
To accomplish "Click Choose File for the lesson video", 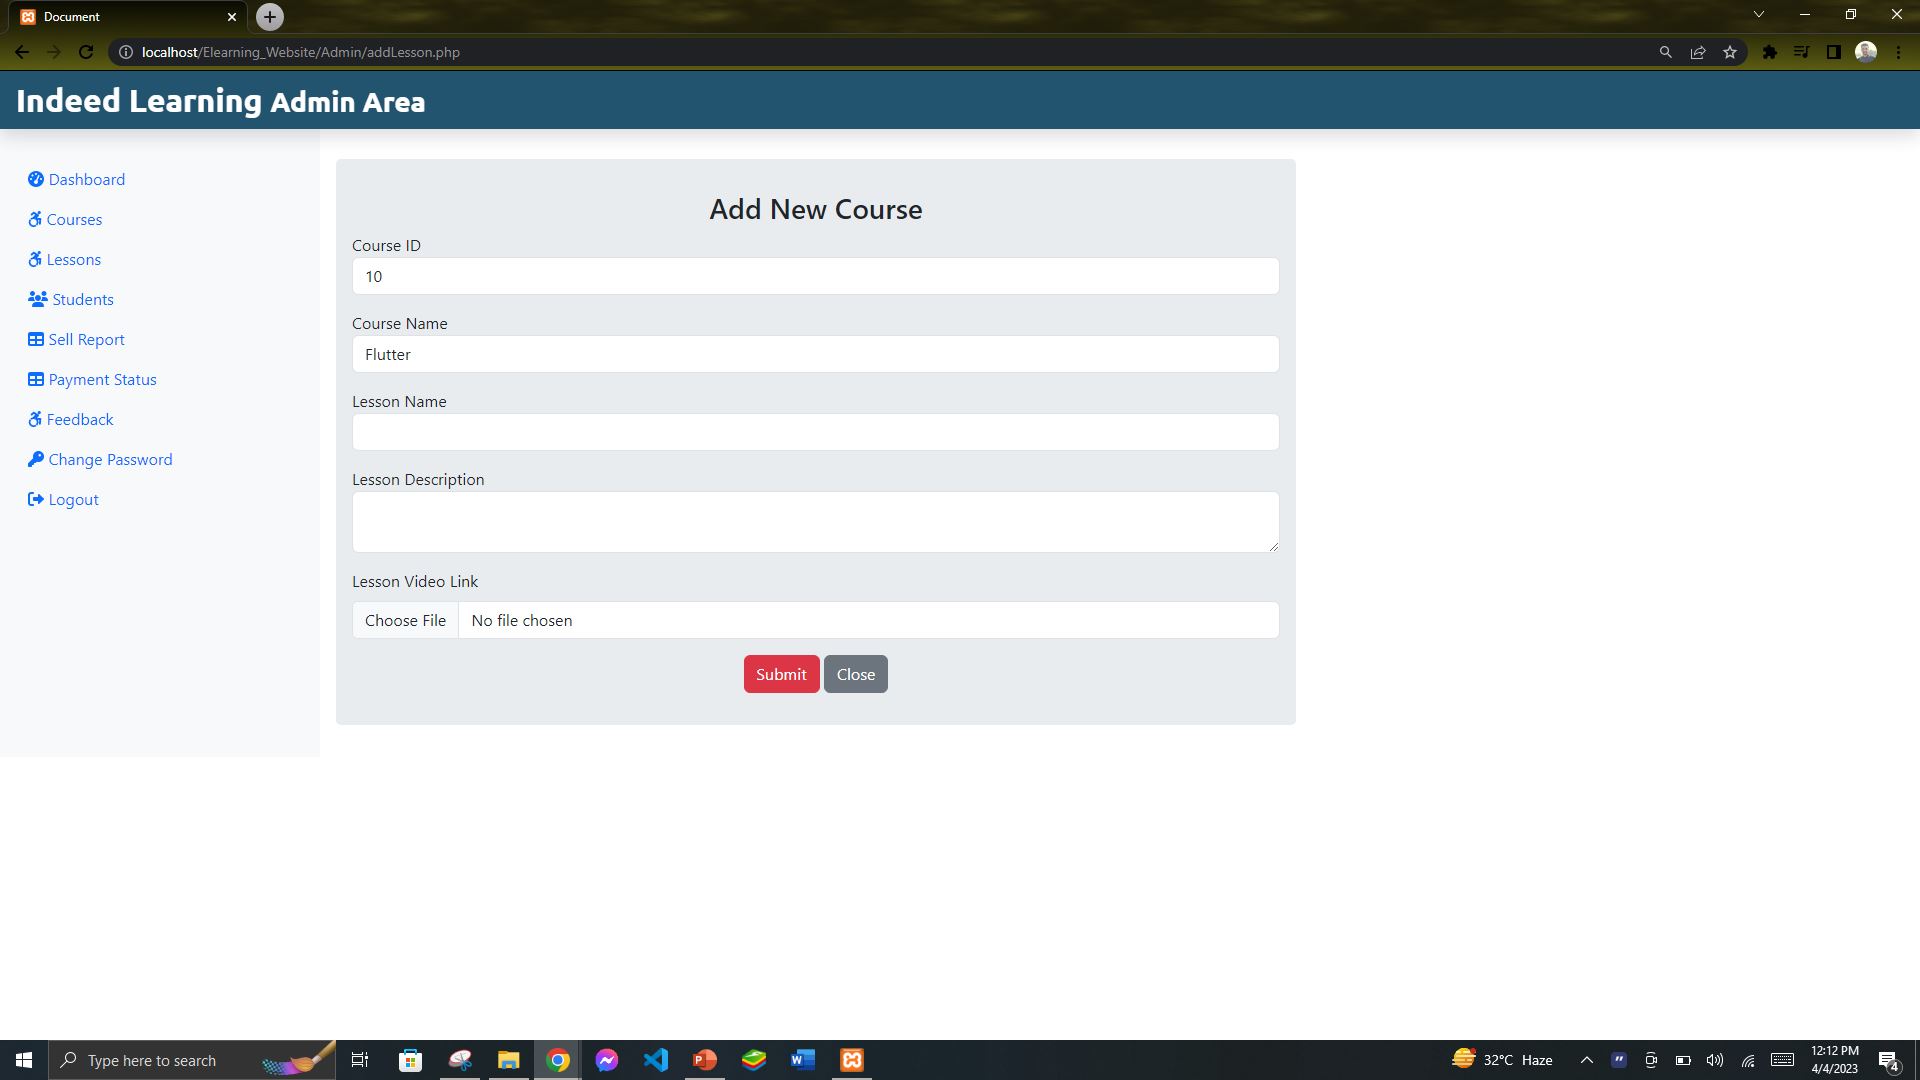I will coord(405,620).
